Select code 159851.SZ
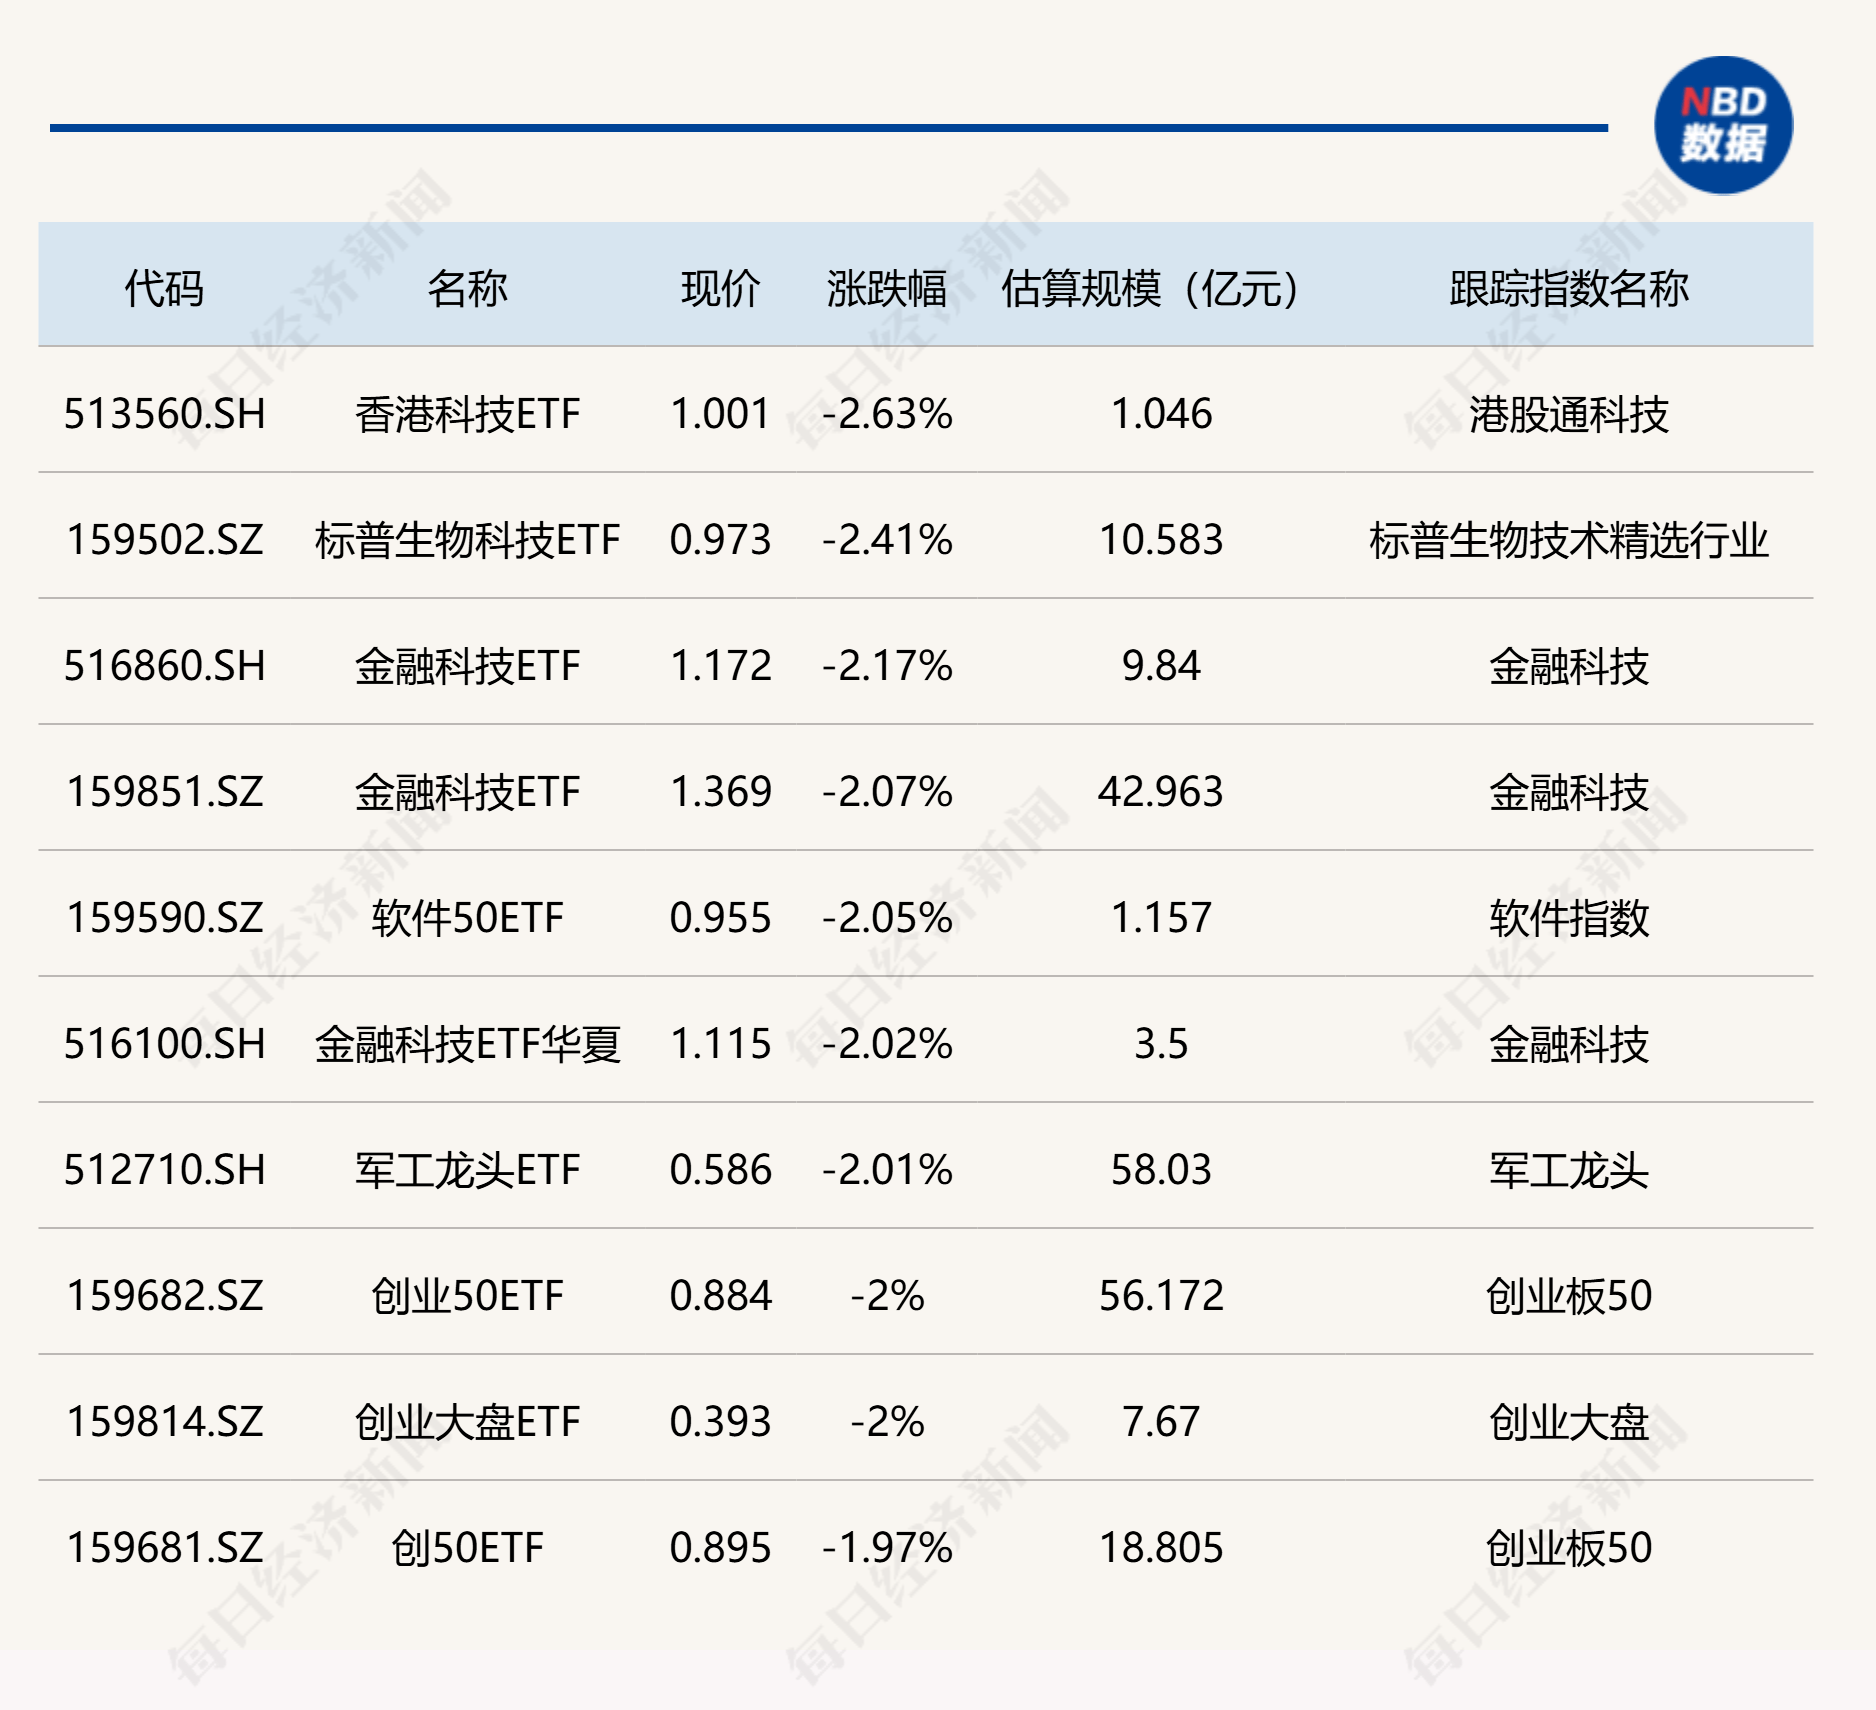Screen dimensions: 1876x1710 (x=165, y=792)
